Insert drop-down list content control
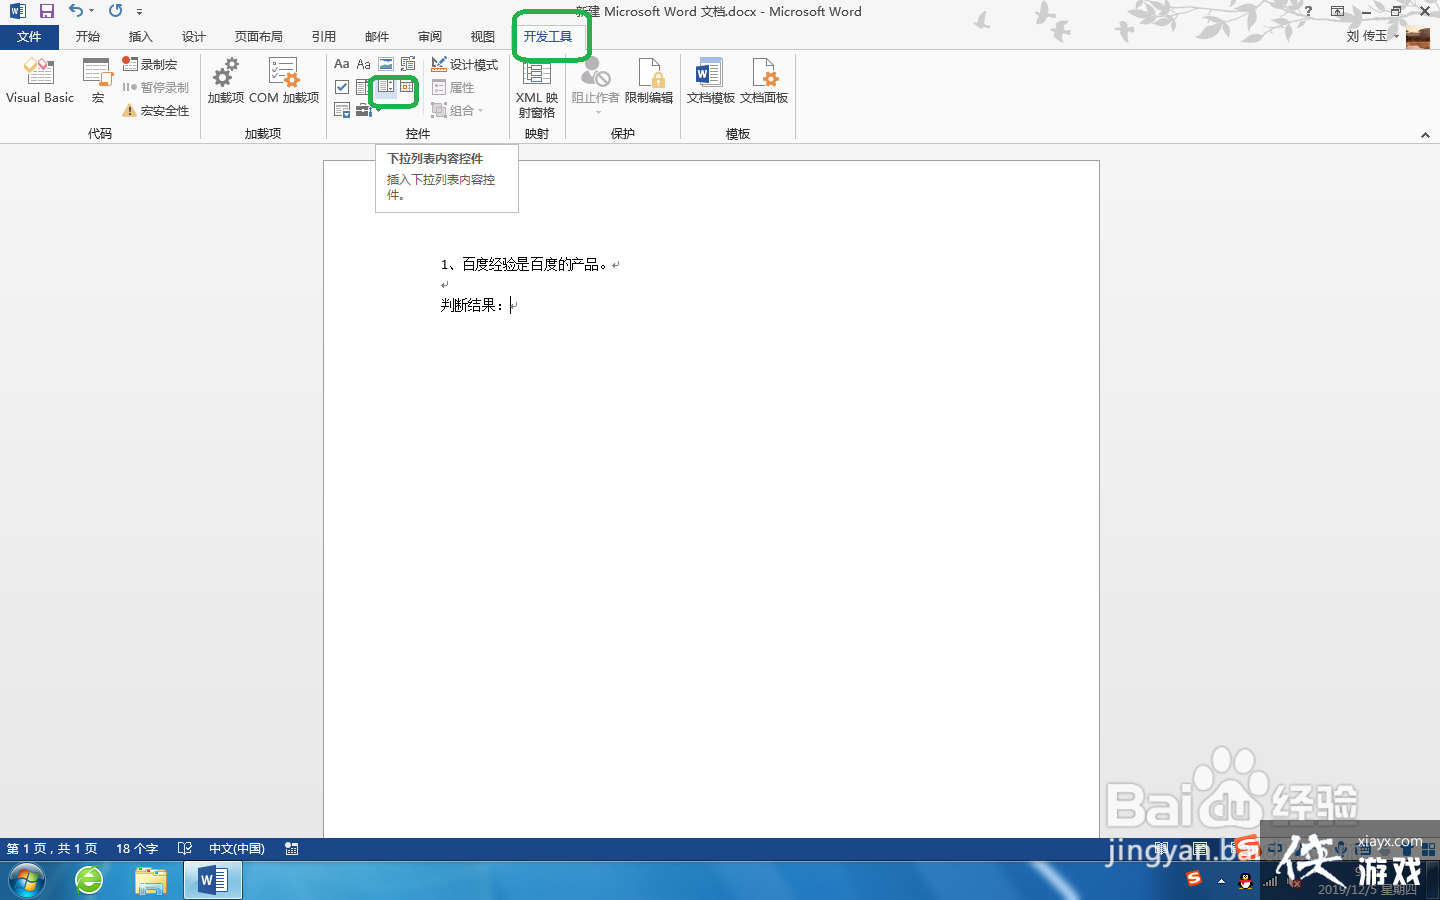This screenshot has height=900, width=1440. coord(385,87)
